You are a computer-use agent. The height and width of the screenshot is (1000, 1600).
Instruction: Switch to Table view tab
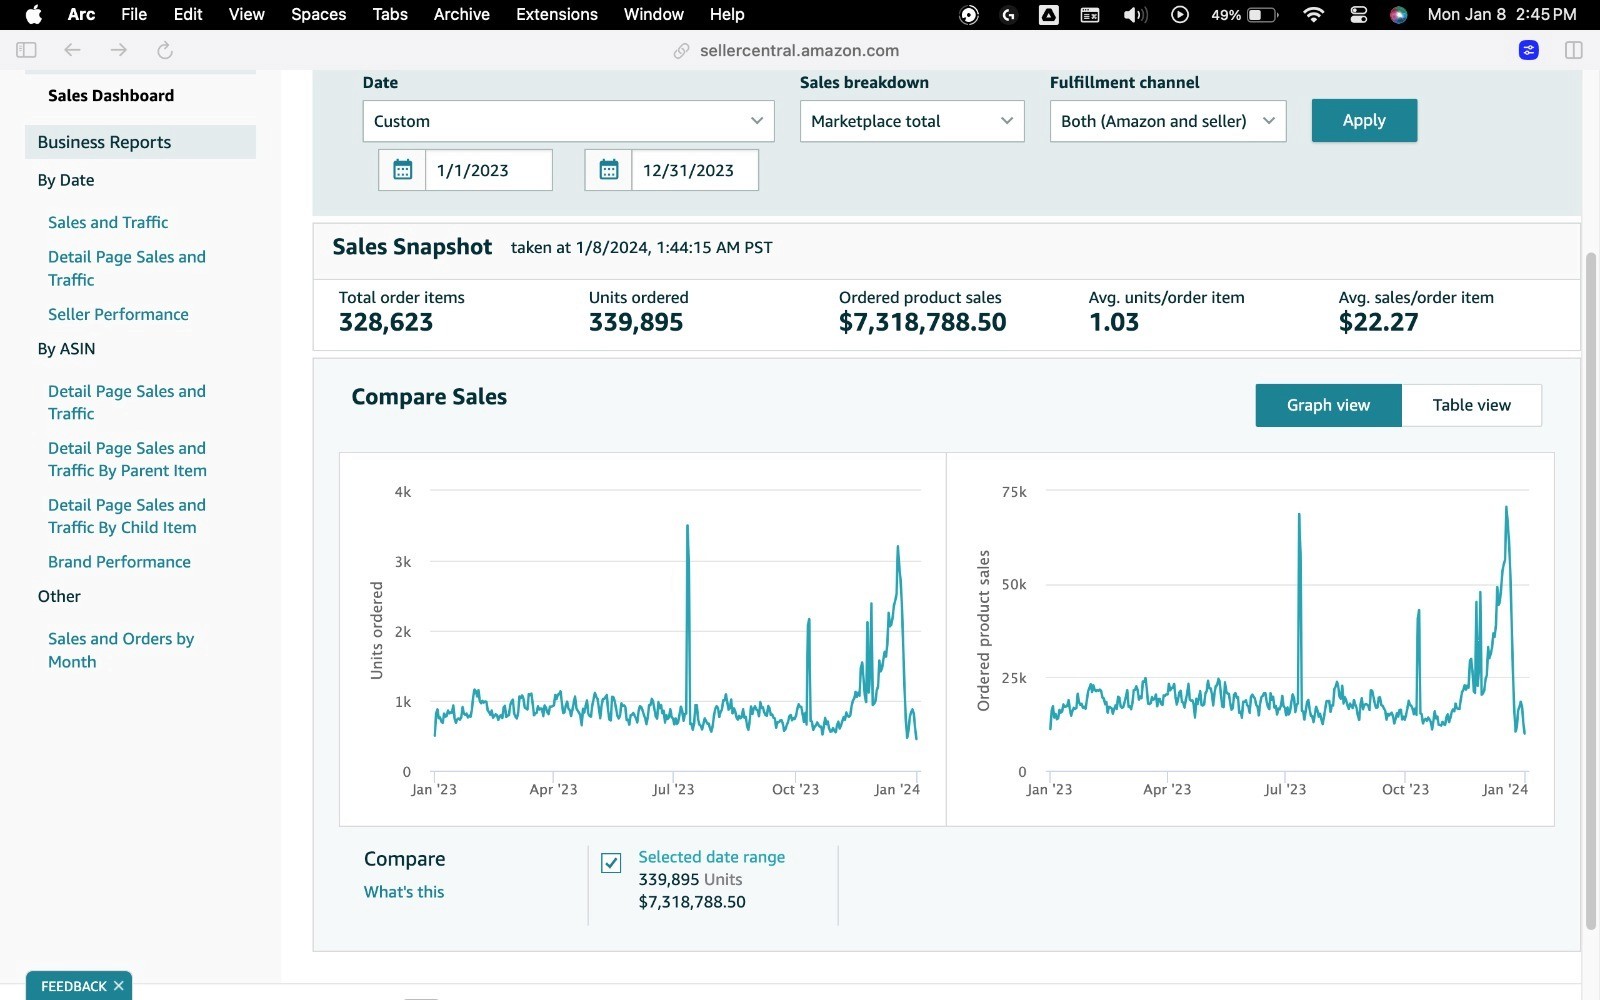(x=1471, y=405)
